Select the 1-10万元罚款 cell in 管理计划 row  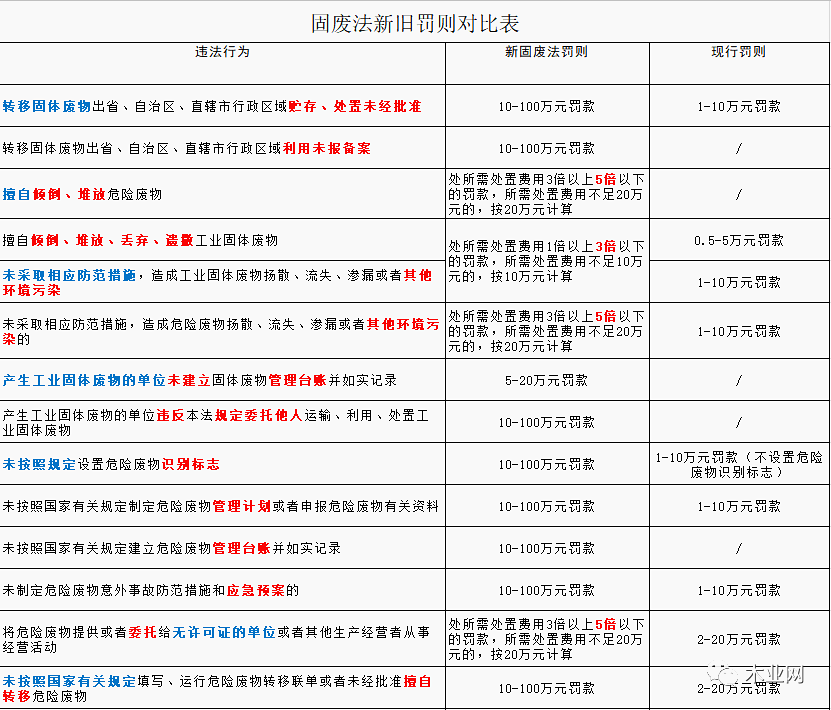click(739, 507)
